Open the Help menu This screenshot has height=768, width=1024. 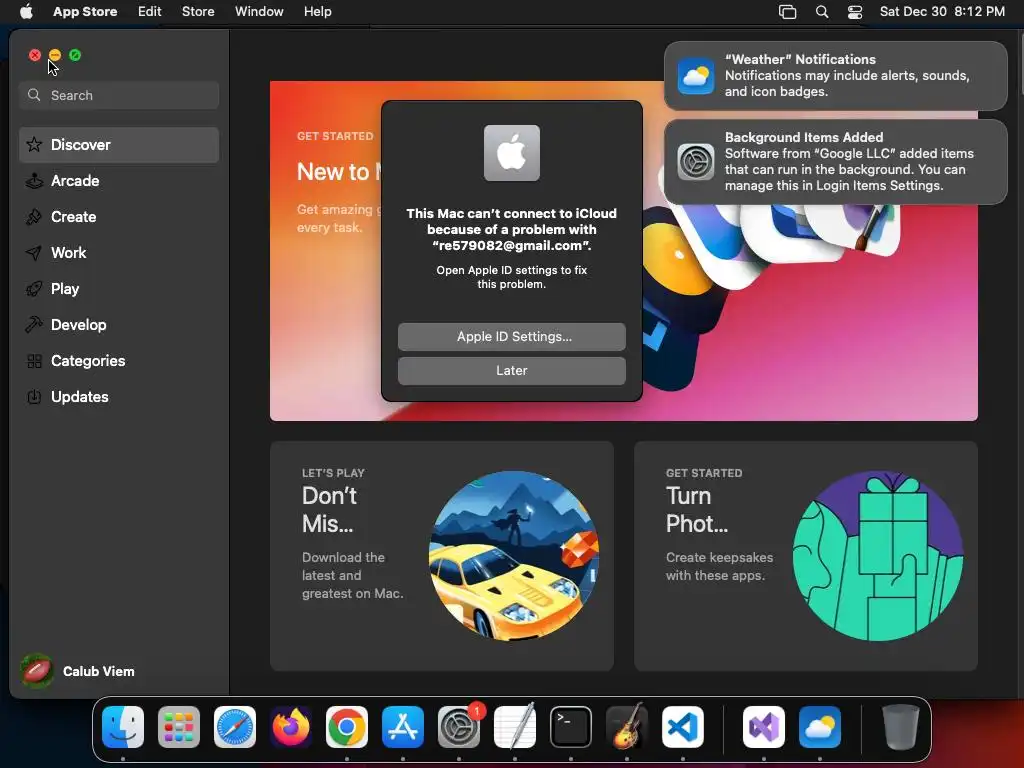(x=317, y=12)
